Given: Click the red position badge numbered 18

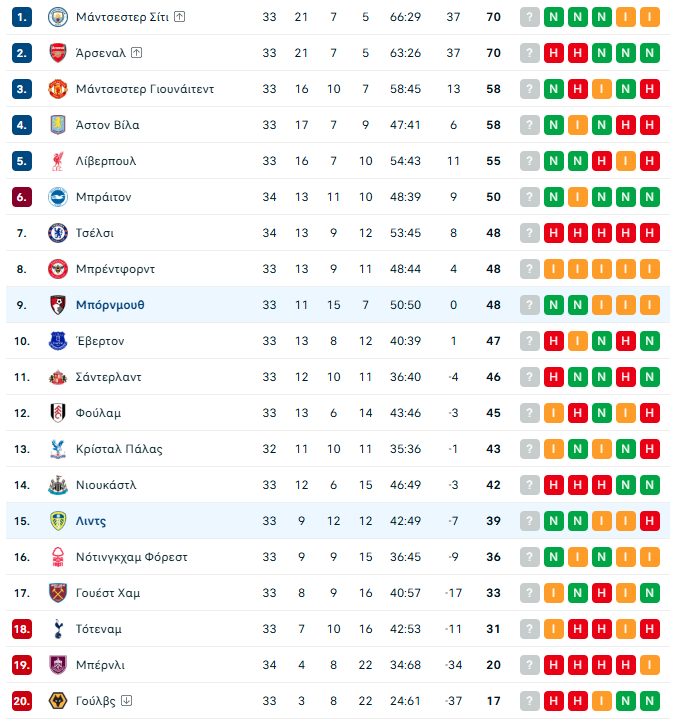Looking at the screenshot, I should [22, 629].
